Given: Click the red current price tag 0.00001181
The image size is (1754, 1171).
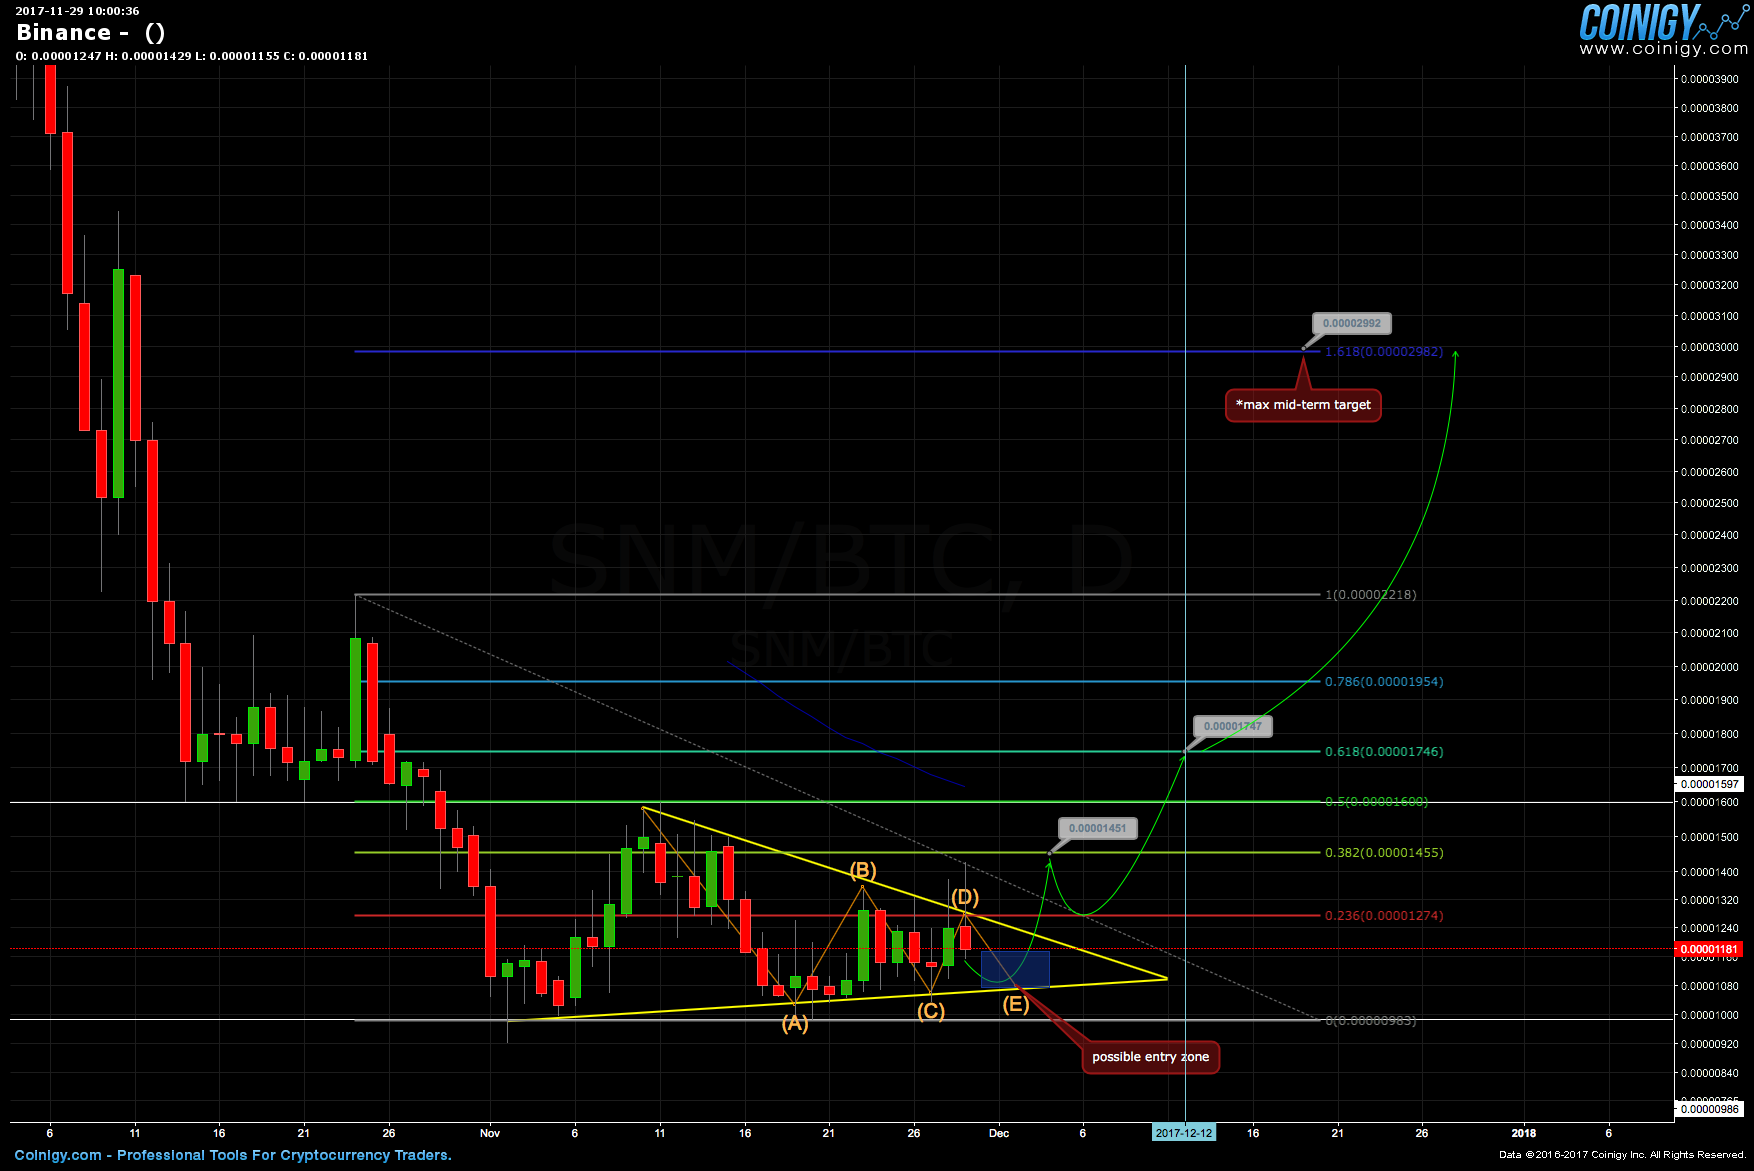Looking at the screenshot, I should [x=1709, y=950].
